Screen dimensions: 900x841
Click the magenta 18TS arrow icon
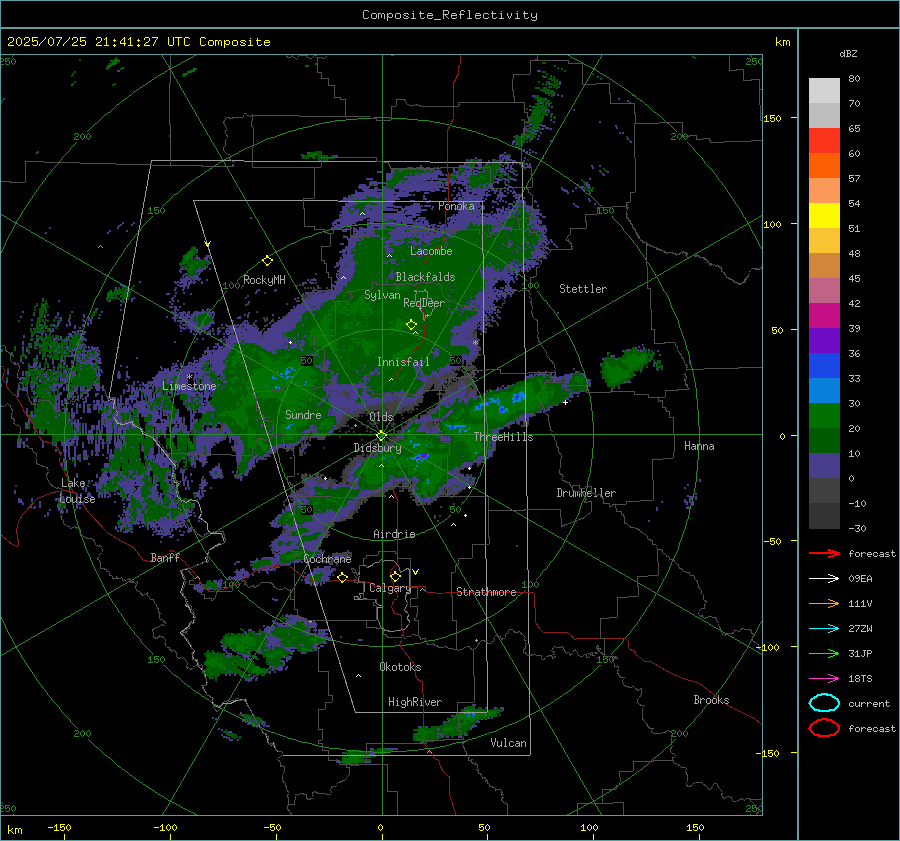click(x=824, y=679)
